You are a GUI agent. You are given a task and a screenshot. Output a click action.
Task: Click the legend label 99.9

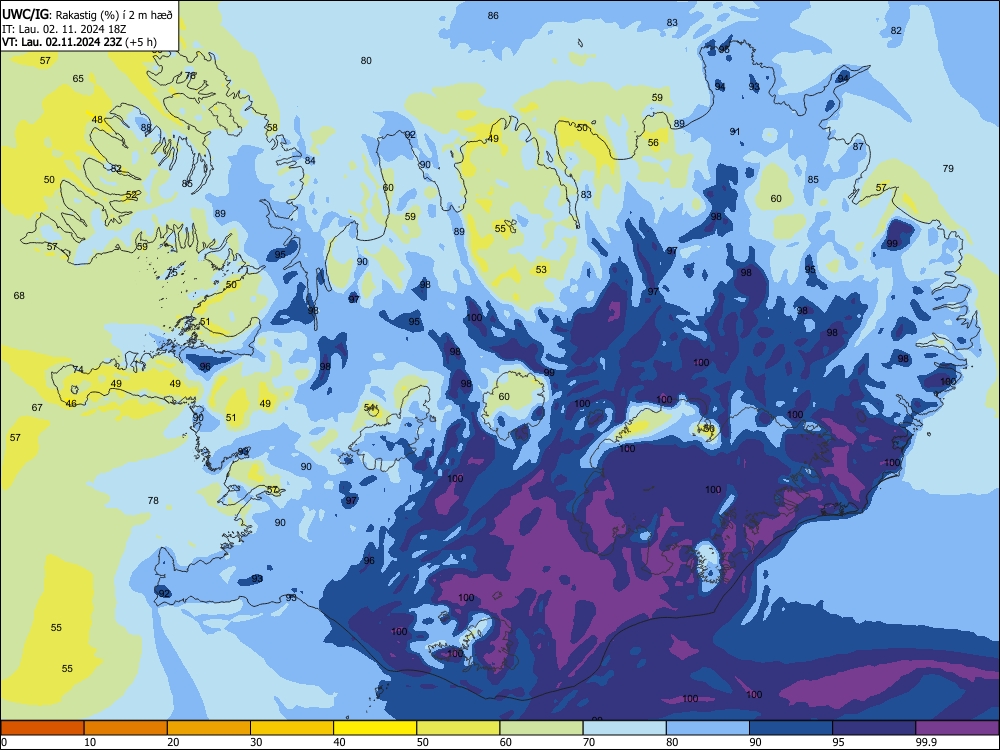[926, 742]
